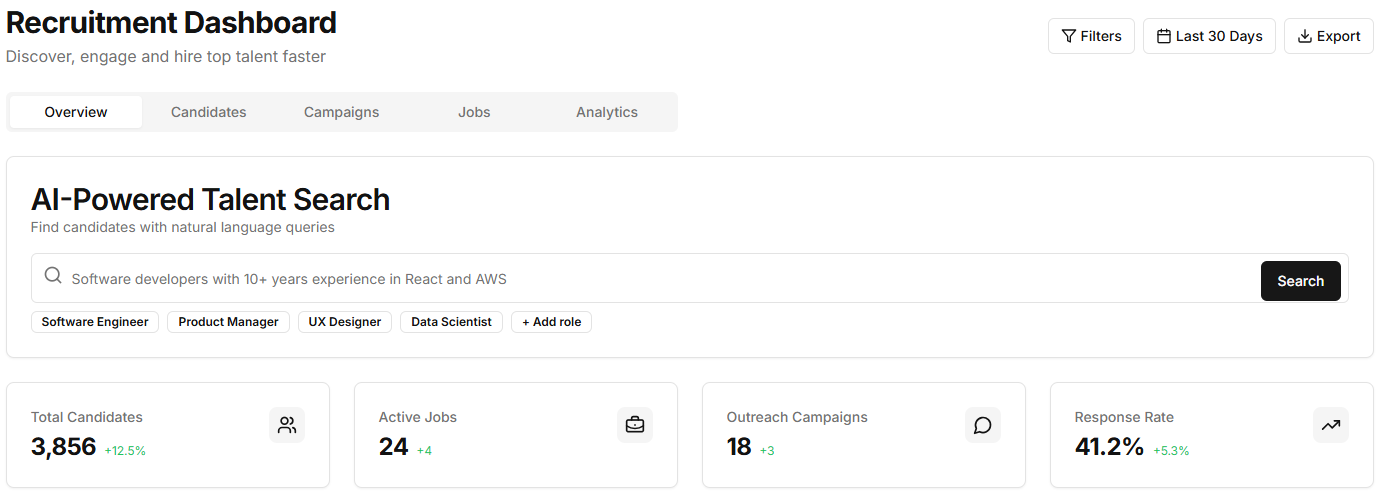Click the +4 active jobs change

[424, 451]
